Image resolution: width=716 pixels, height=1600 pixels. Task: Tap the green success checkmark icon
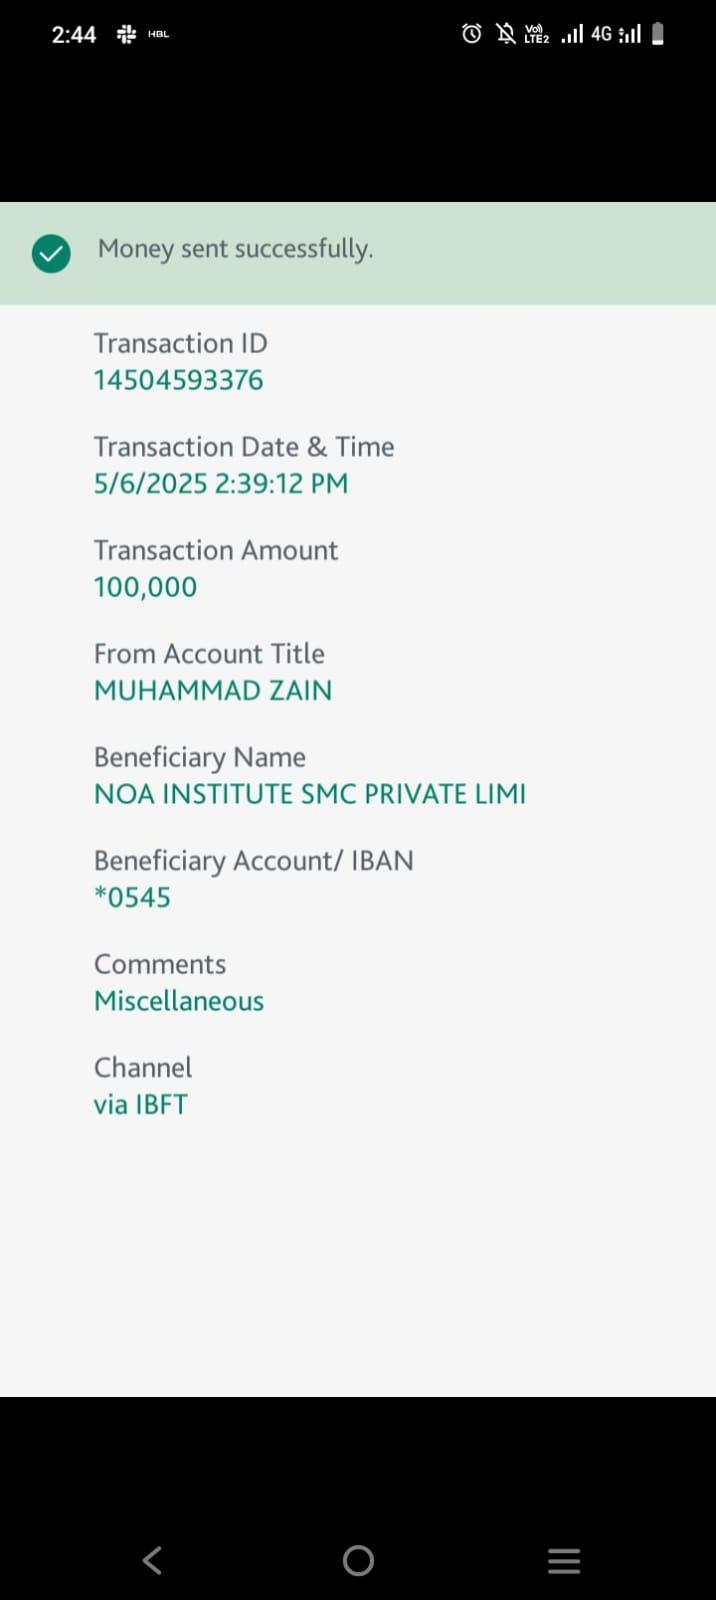[51, 254]
